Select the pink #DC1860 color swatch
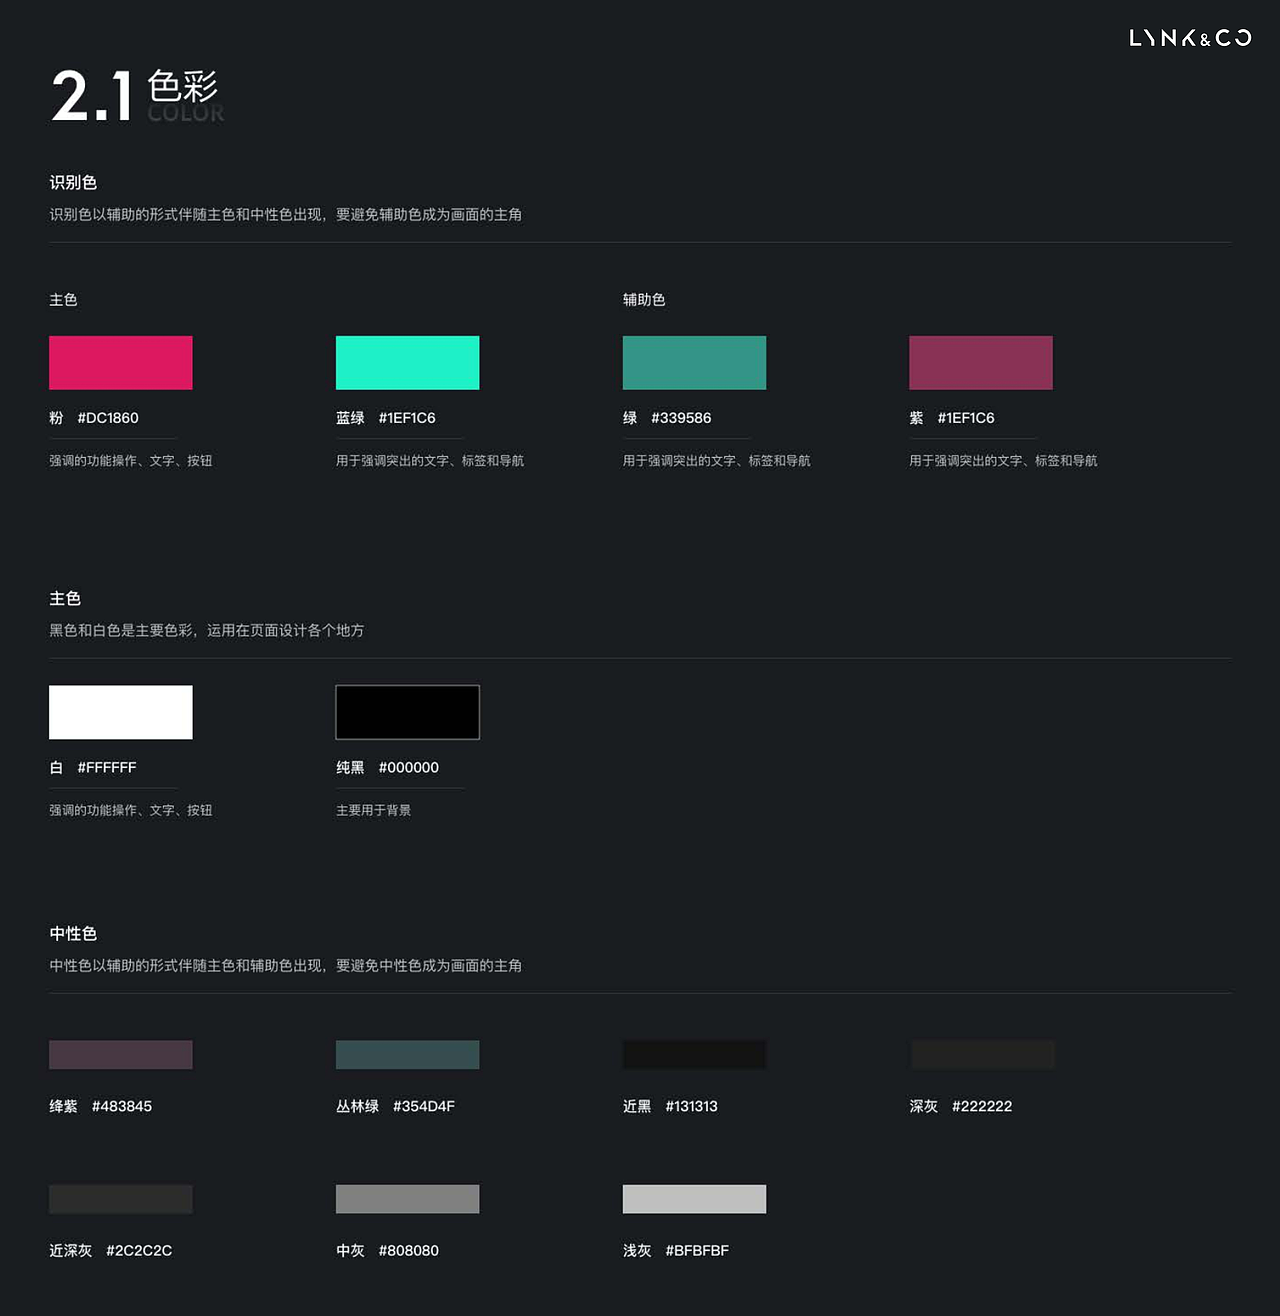 coord(120,362)
